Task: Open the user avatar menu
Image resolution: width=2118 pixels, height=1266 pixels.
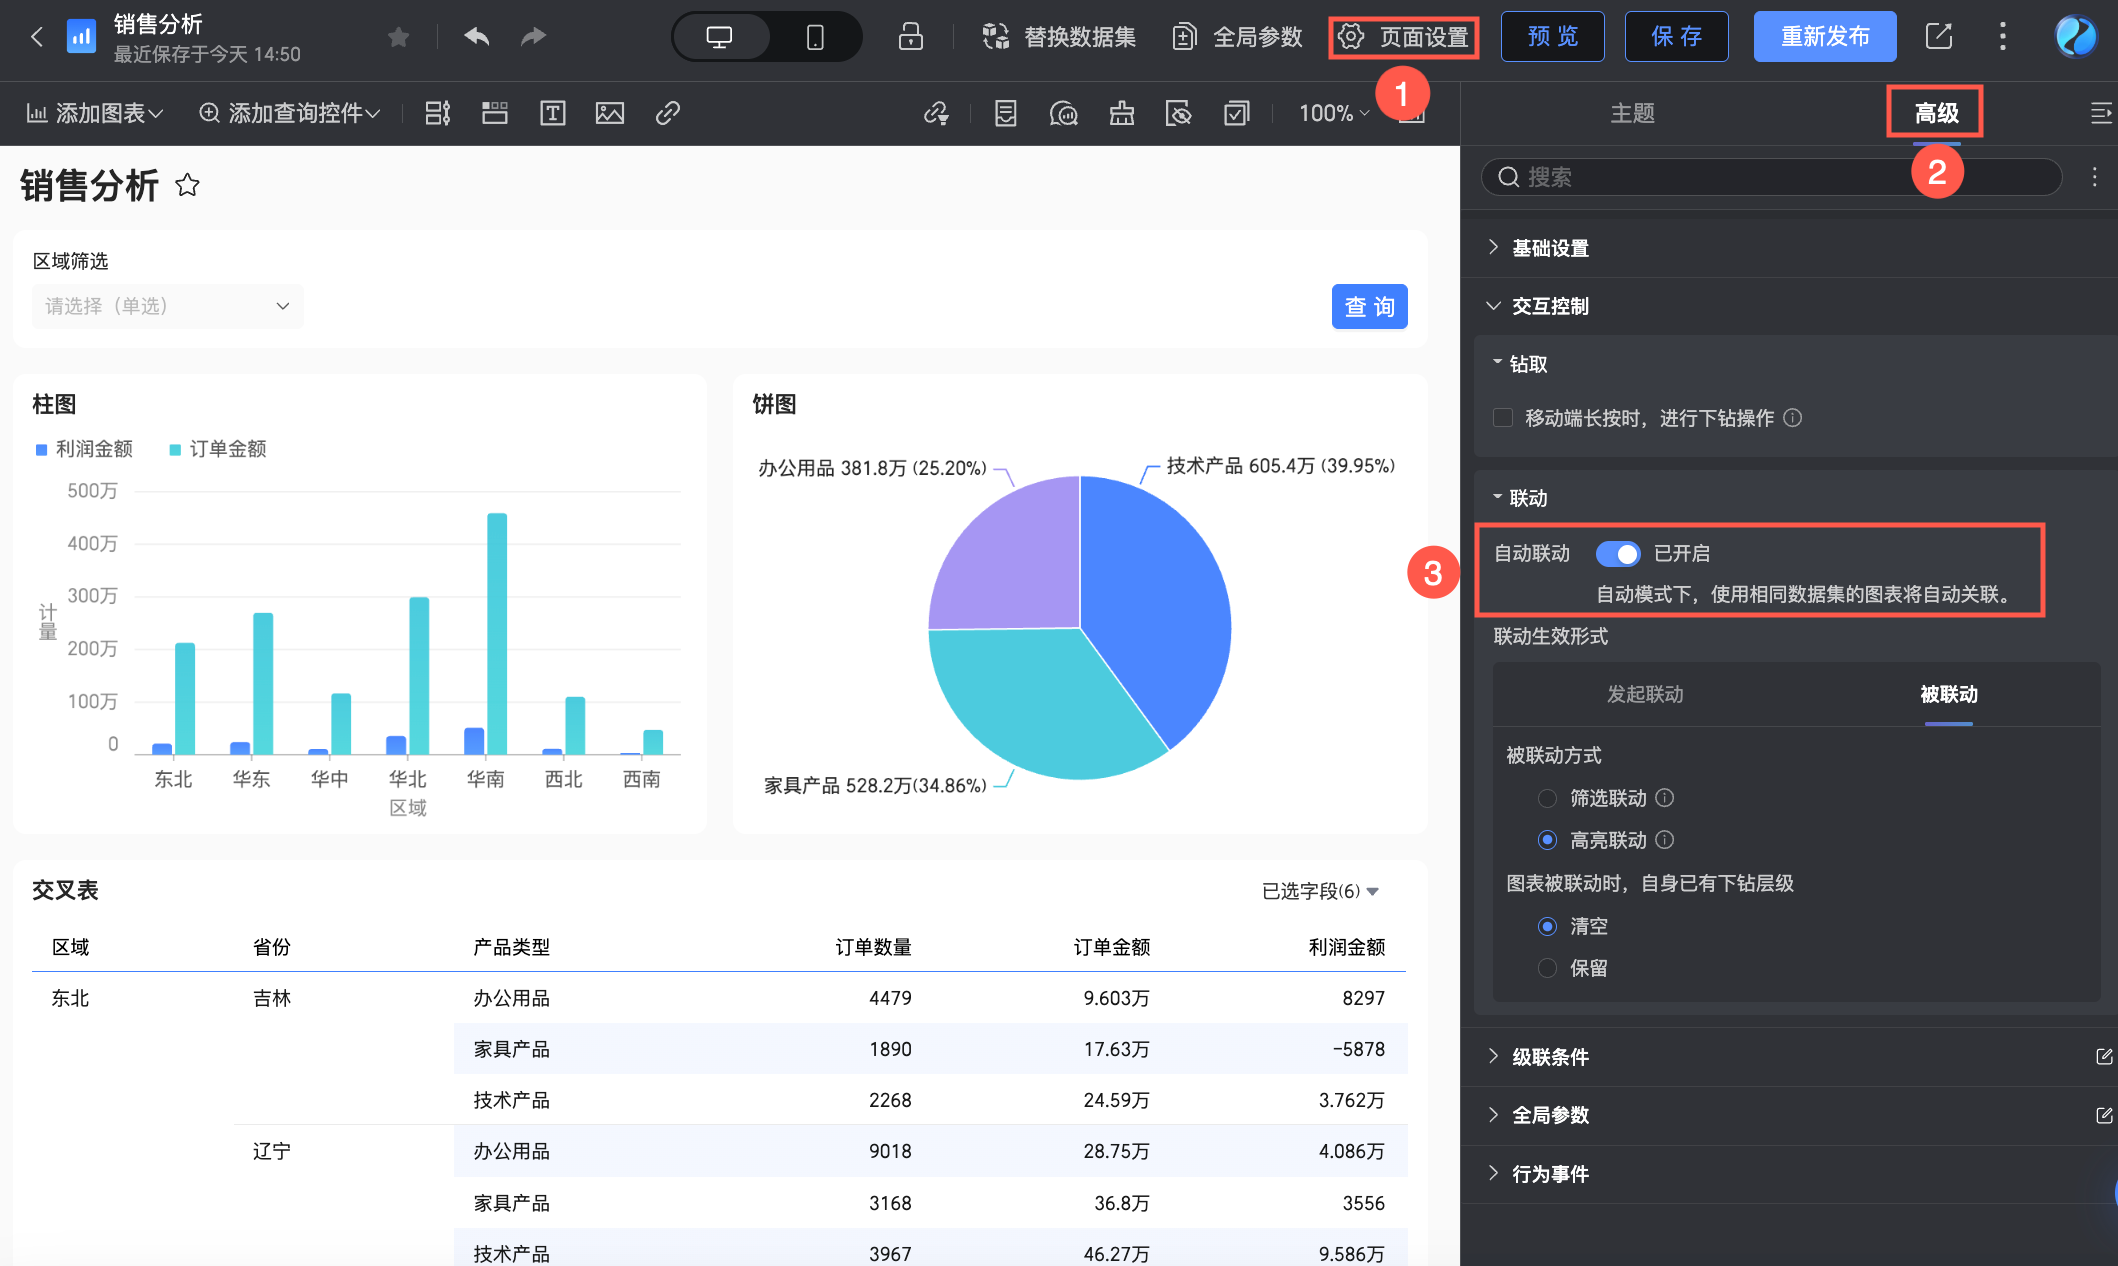Action: [2076, 37]
